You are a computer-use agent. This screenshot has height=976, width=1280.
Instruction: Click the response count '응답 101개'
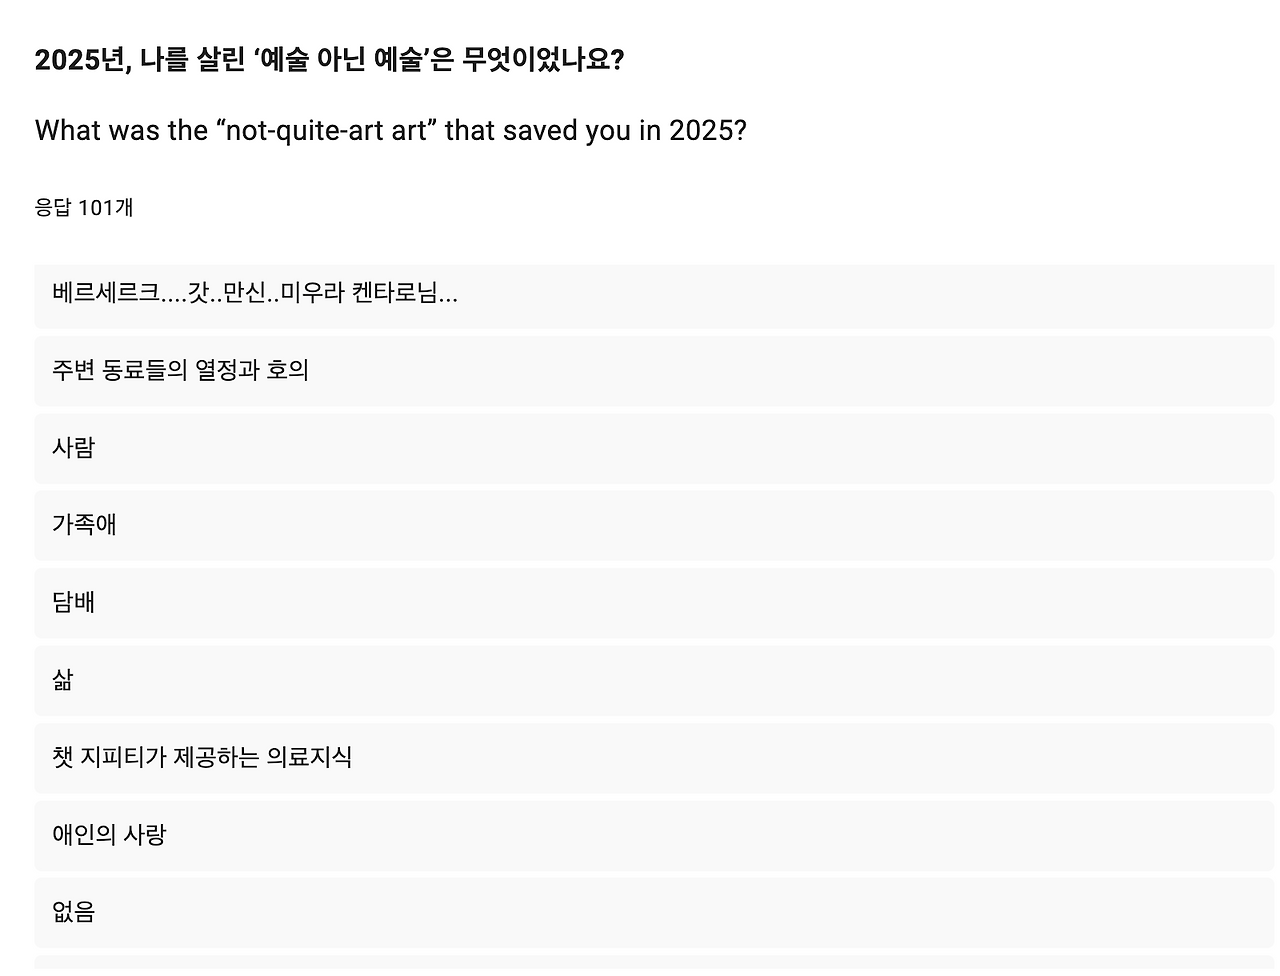tap(84, 208)
